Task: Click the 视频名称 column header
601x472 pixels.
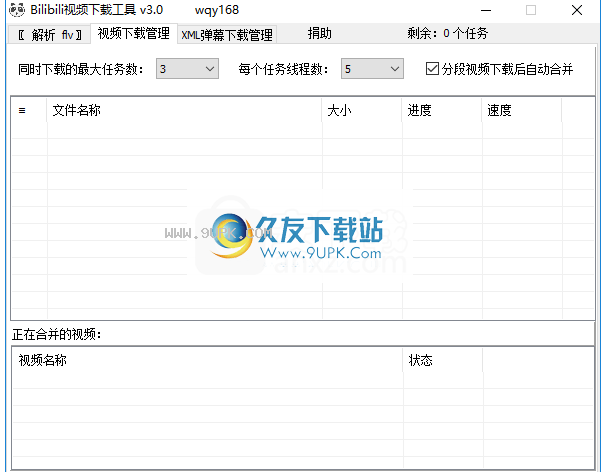Action: [x=207, y=360]
